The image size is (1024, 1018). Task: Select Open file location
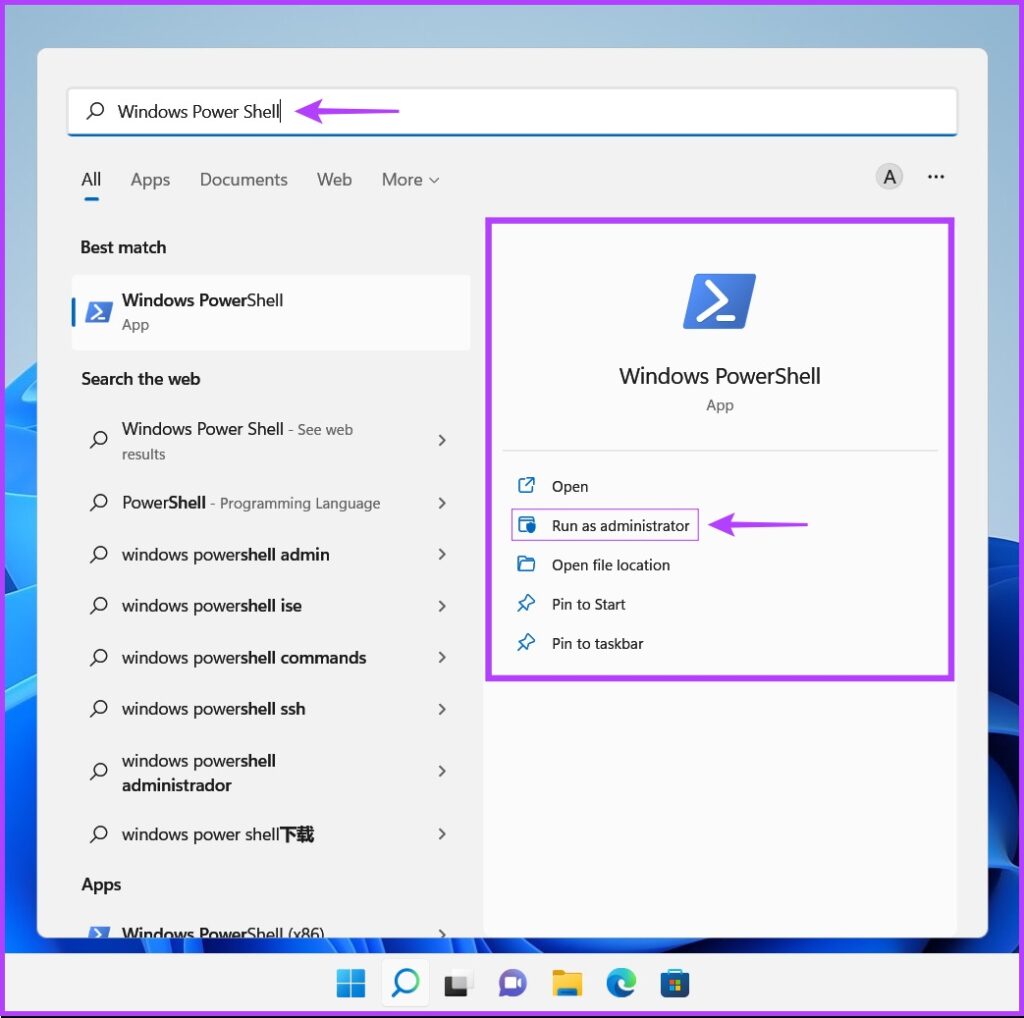click(x=610, y=565)
